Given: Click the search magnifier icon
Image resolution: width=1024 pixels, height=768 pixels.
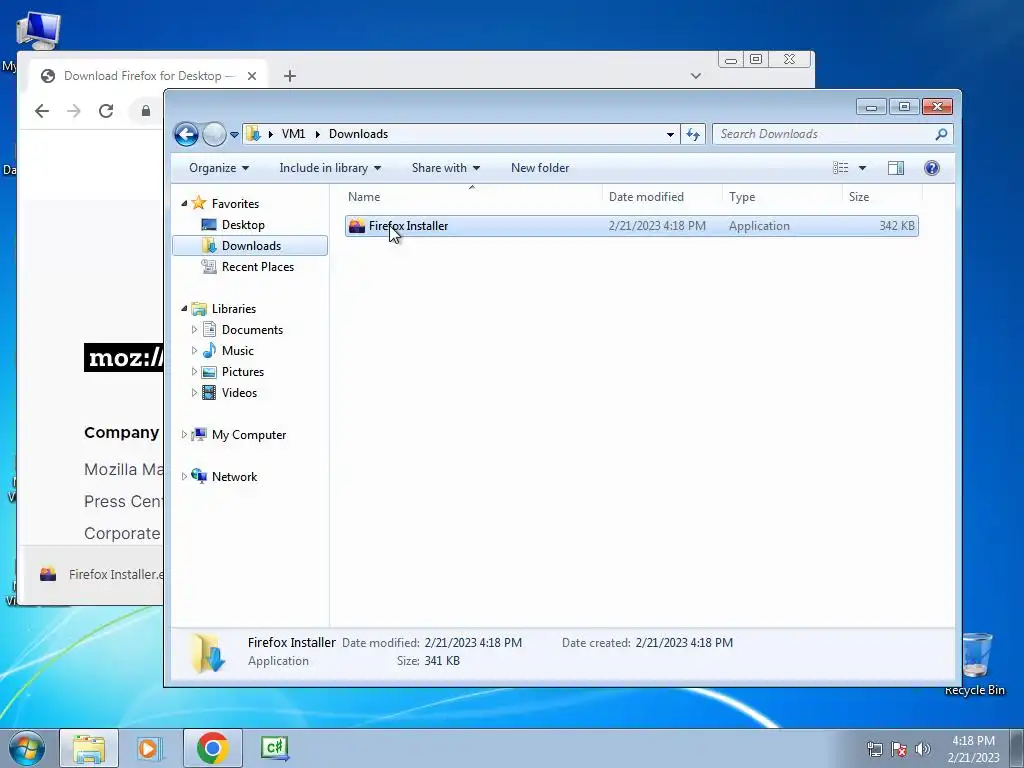Looking at the screenshot, I should (941, 134).
